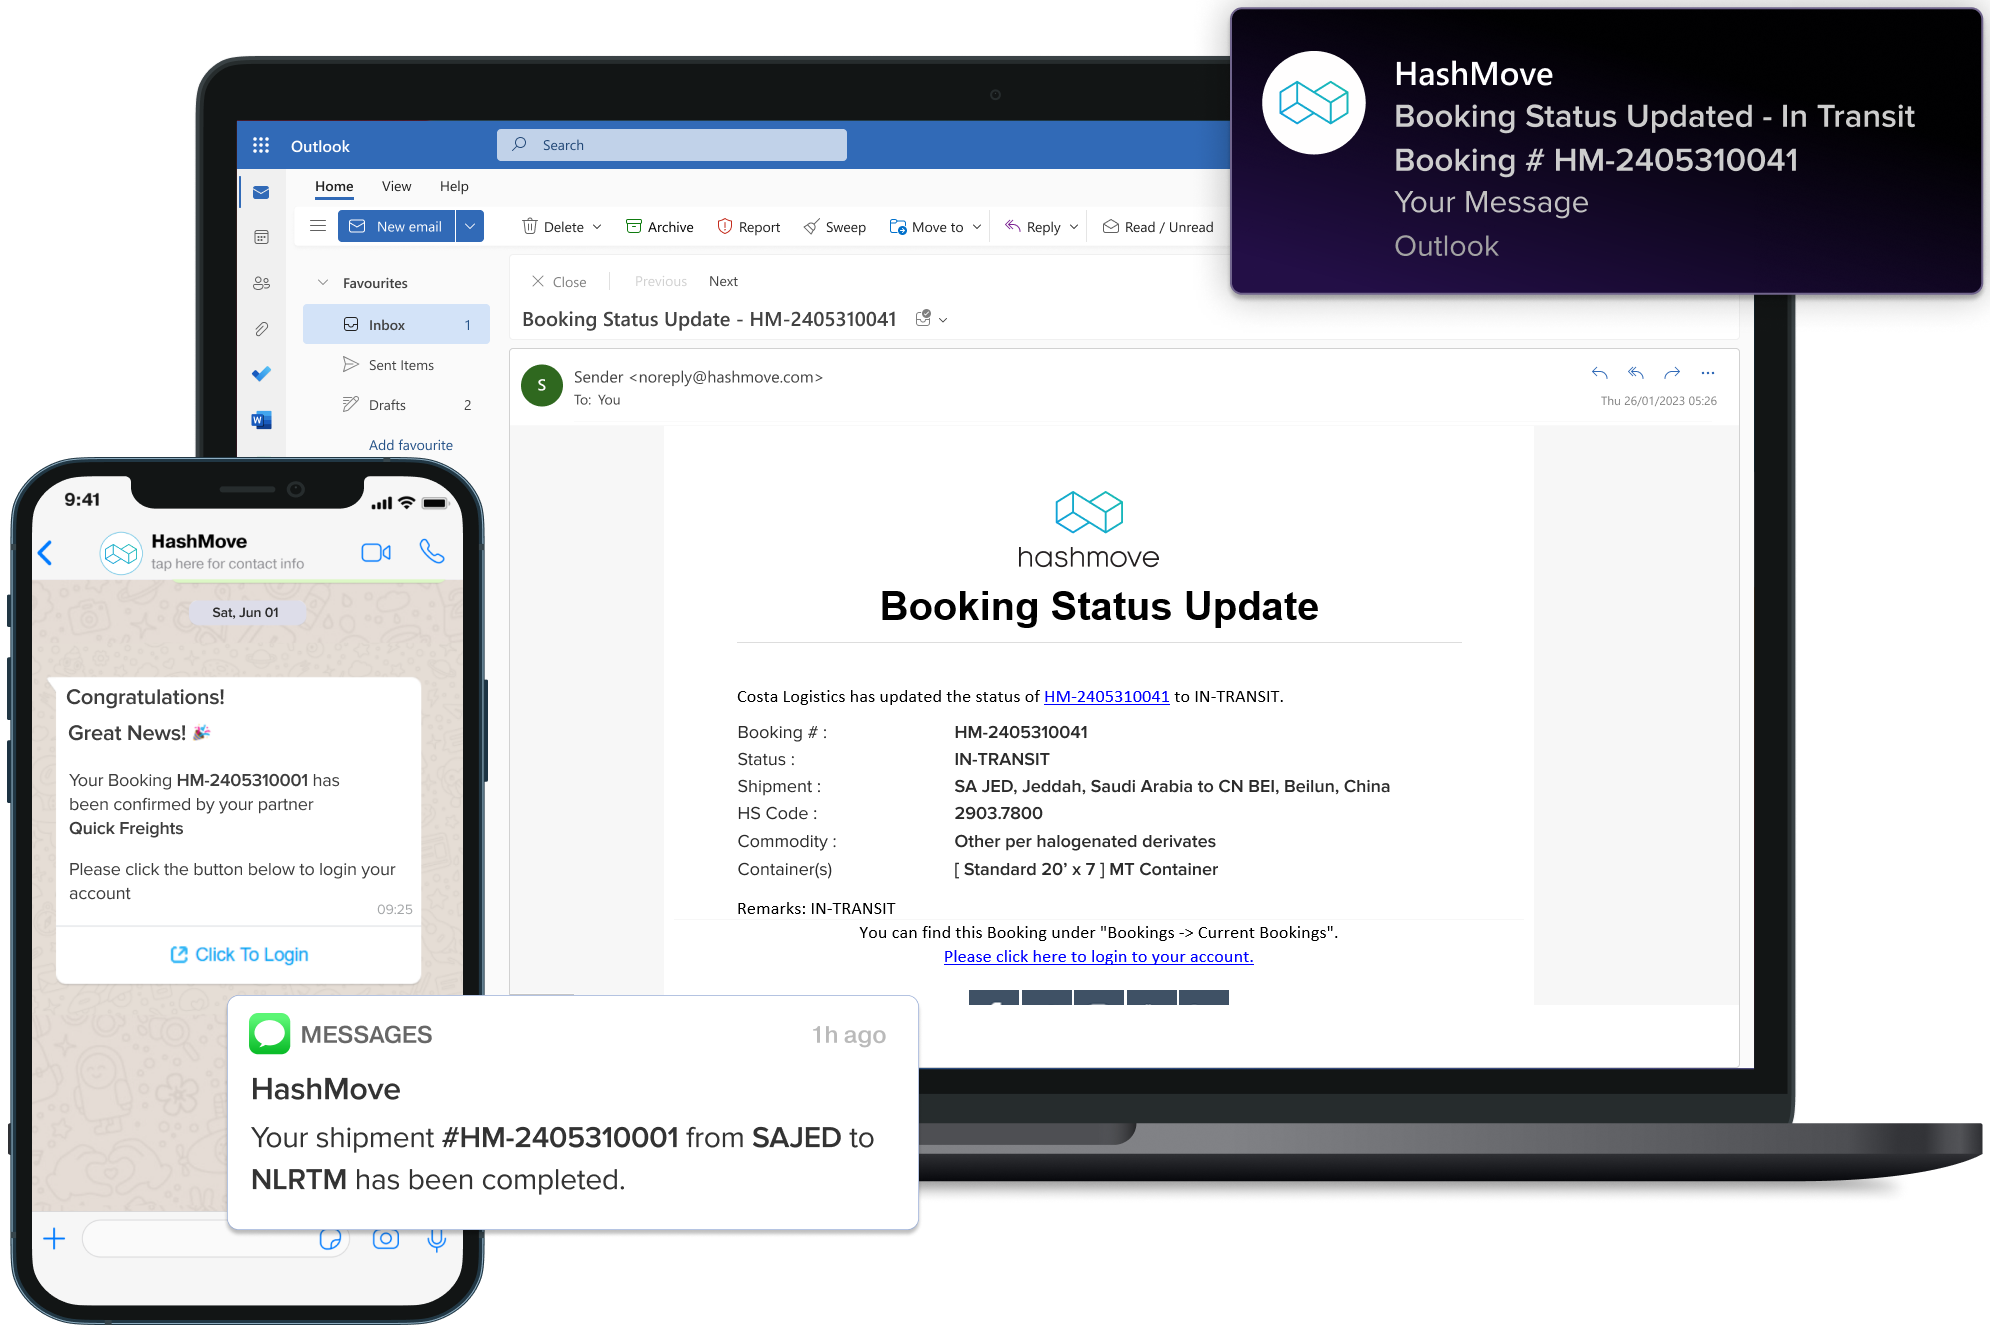
Task: Toggle Read / Unread status
Action: (x=1158, y=227)
